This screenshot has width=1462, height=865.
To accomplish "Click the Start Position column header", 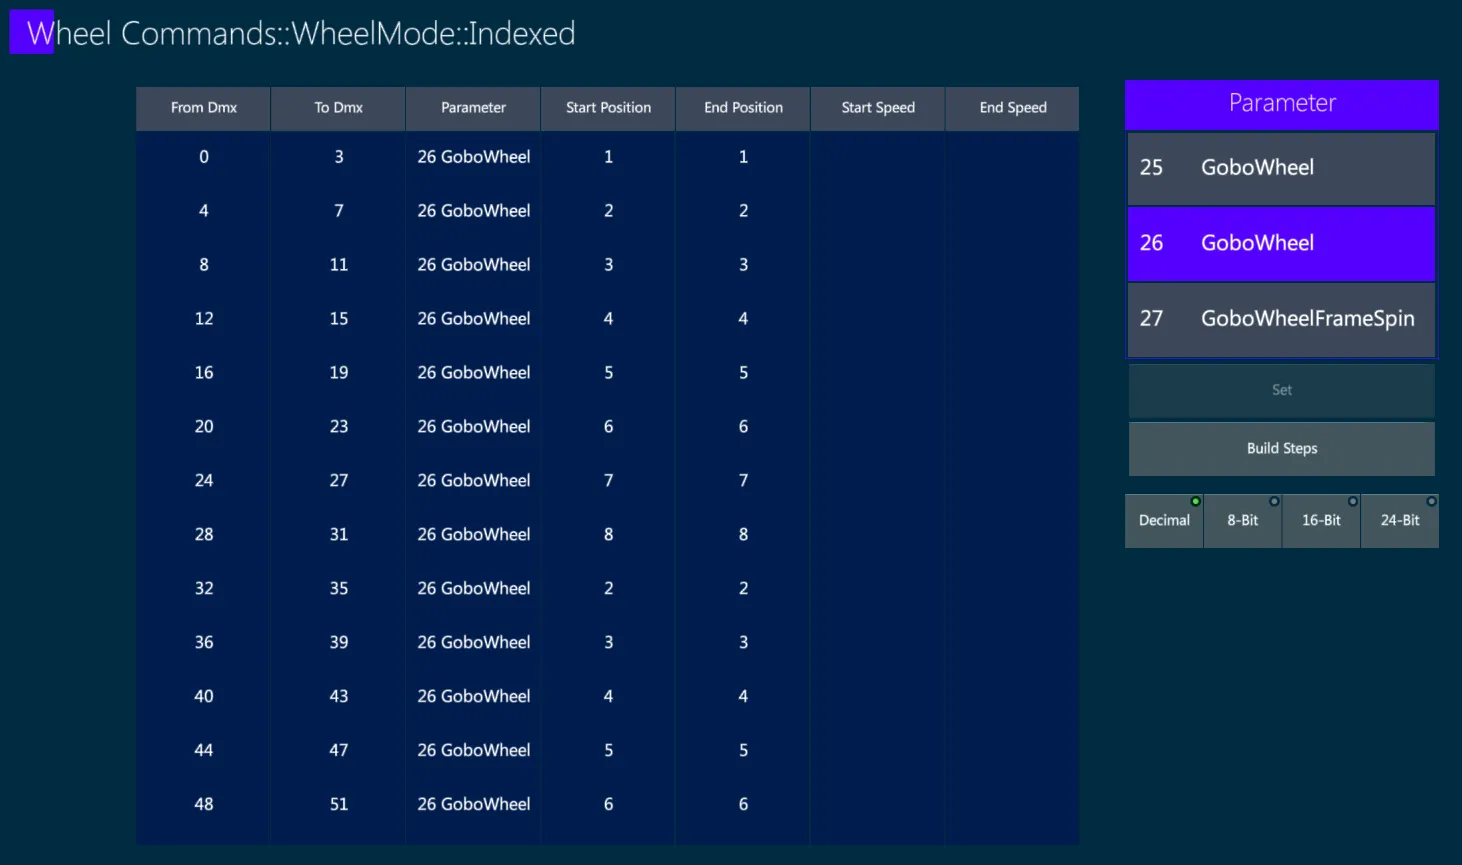I will tap(609, 108).
